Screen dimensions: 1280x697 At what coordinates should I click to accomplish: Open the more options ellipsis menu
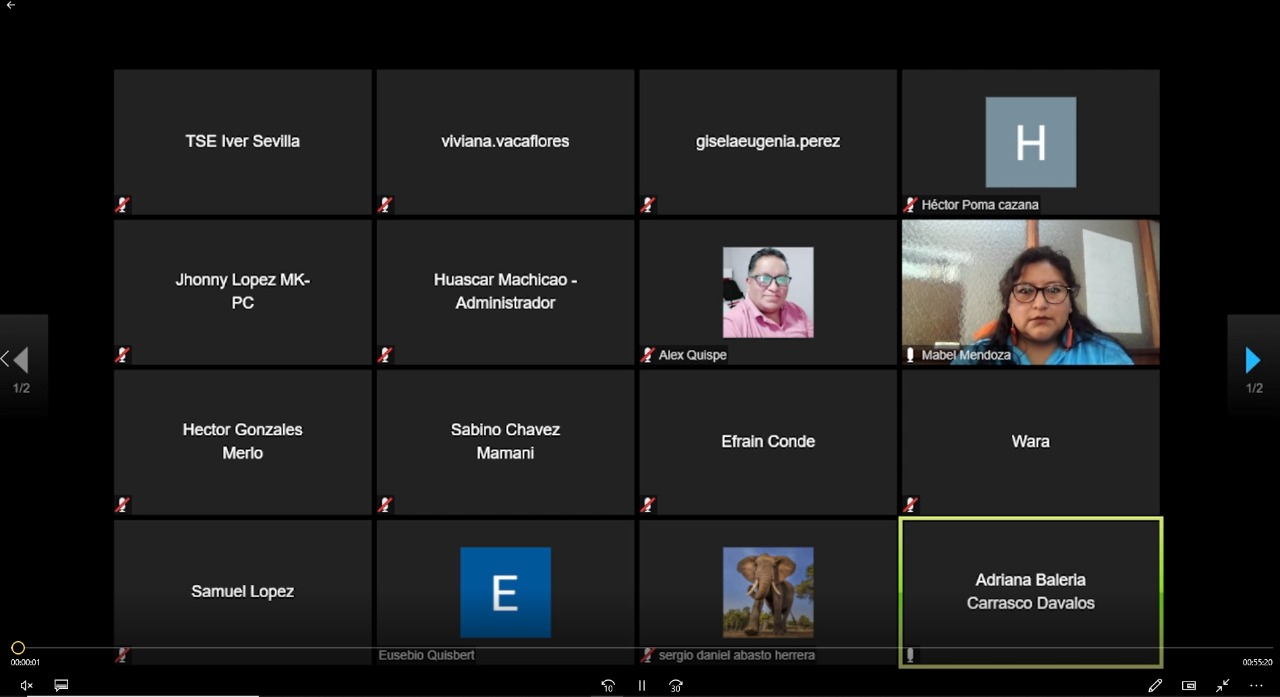point(1256,685)
